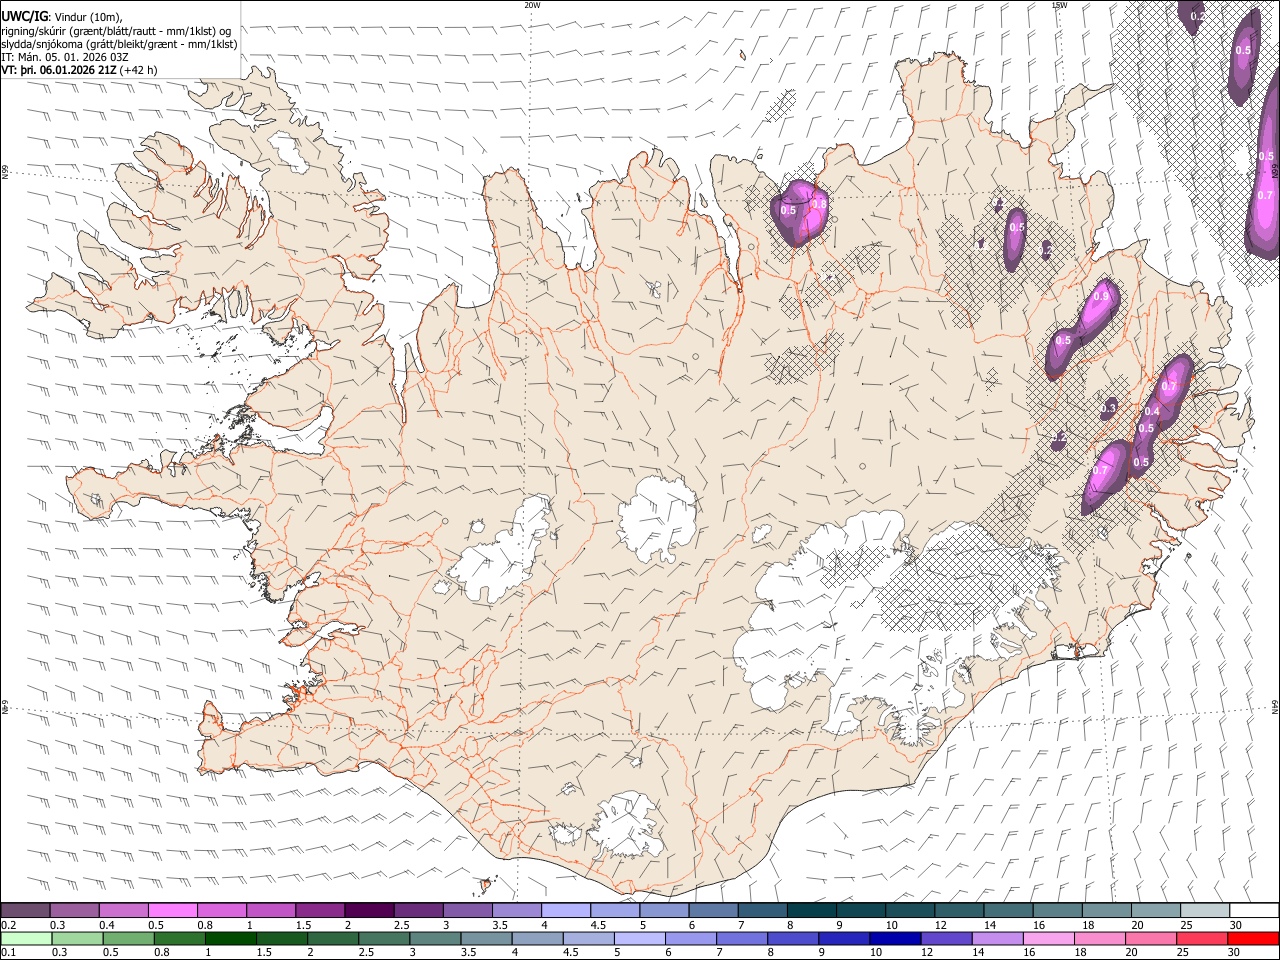Screen dimensions: 1280x960
Task: Pick the lower legend swatch between 0.5 and 0.8
Action: [x=128, y=938]
